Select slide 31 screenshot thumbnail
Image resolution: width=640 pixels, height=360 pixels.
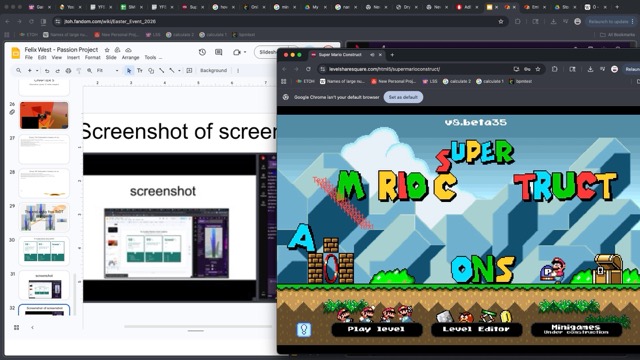click(x=44, y=285)
